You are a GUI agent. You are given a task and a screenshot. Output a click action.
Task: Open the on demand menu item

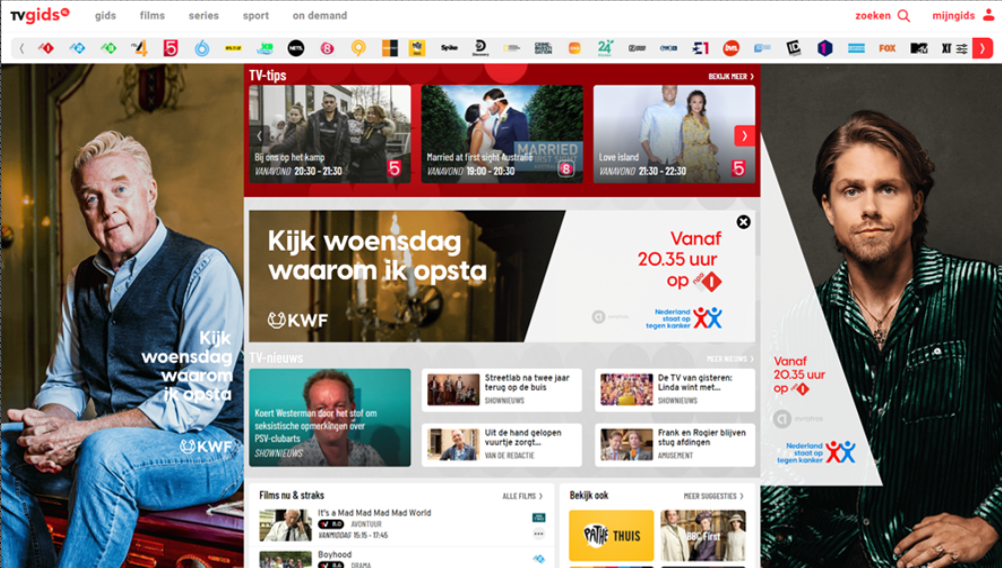(320, 15)
